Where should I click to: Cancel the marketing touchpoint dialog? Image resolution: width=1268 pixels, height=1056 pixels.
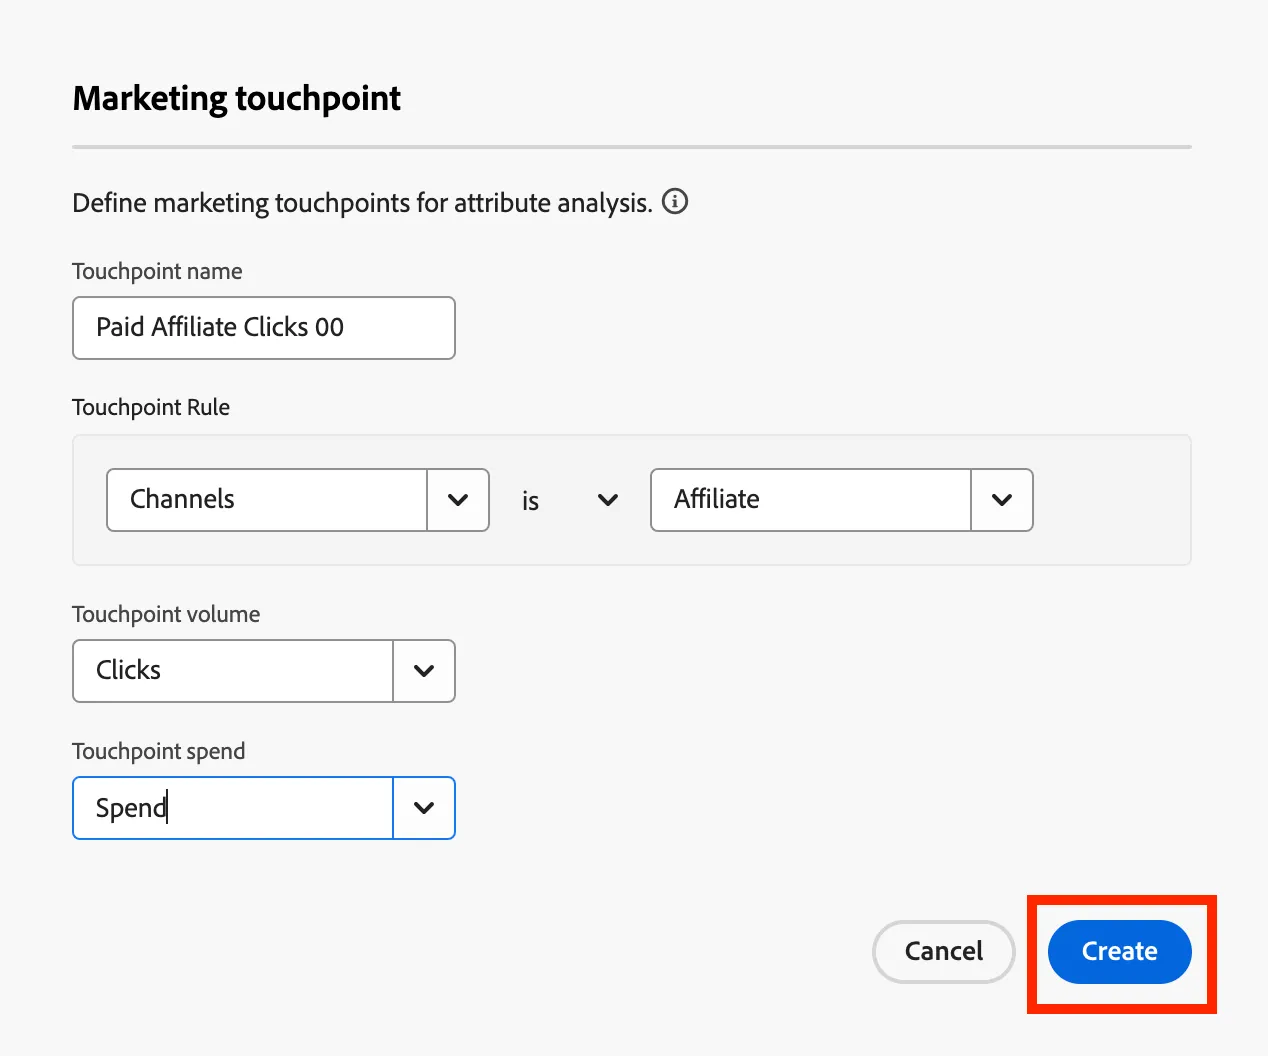coord(944,952)
